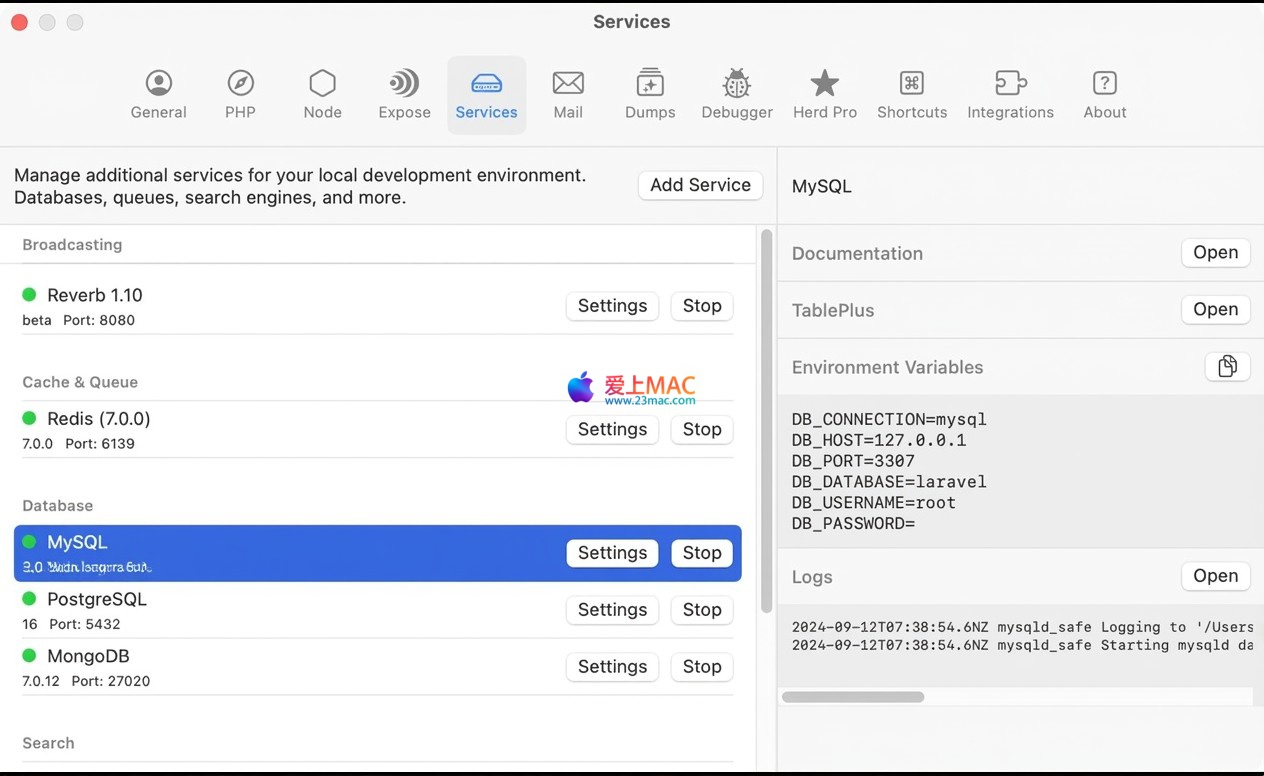Switch to the Integrations tab
The width and height of the screenshot is (1264, 776).
tap(1010, 95)
